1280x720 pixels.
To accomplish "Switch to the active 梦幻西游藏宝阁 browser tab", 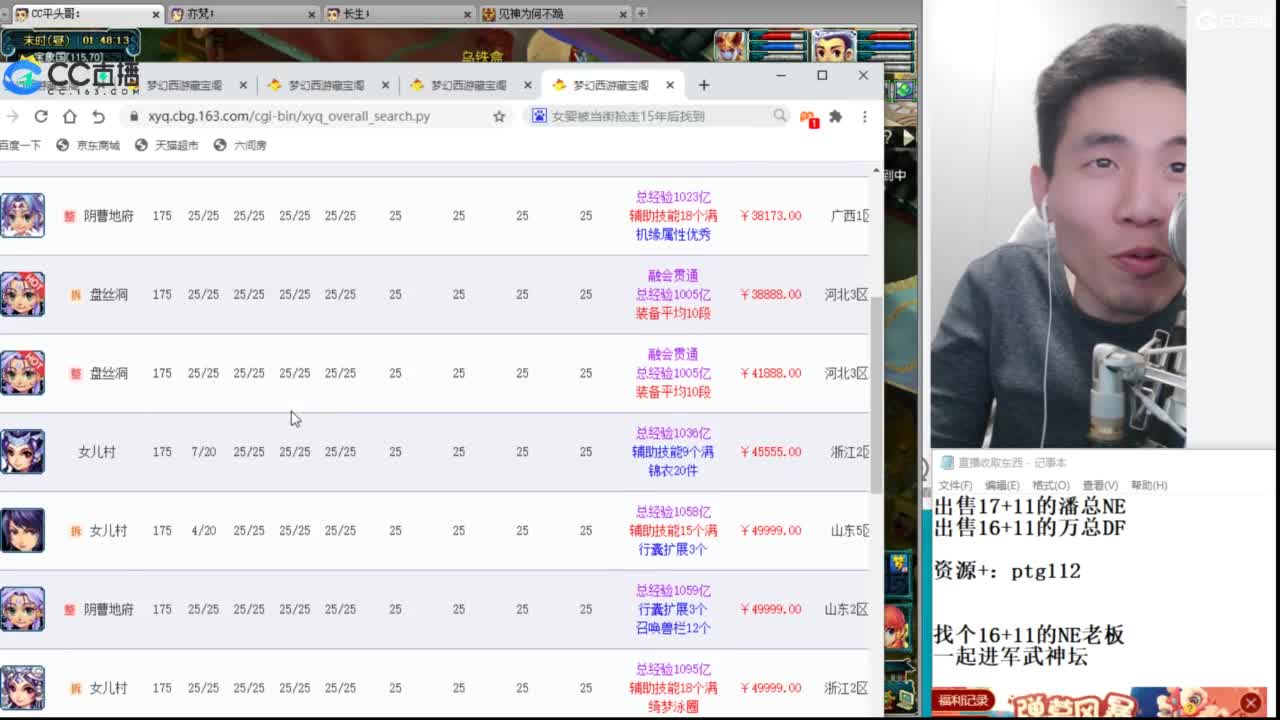I will click(610, 85).
